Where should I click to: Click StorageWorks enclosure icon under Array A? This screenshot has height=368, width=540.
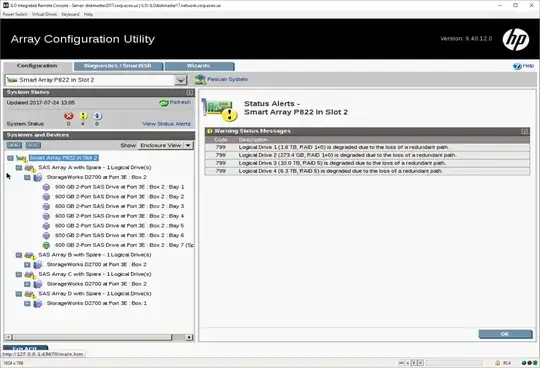(x=38, y=177)
